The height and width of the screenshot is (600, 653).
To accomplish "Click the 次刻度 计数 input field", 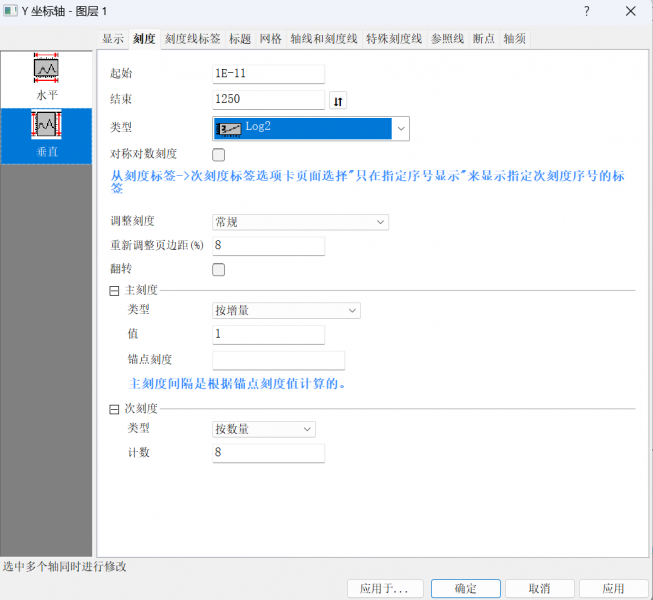I will 268,453.
